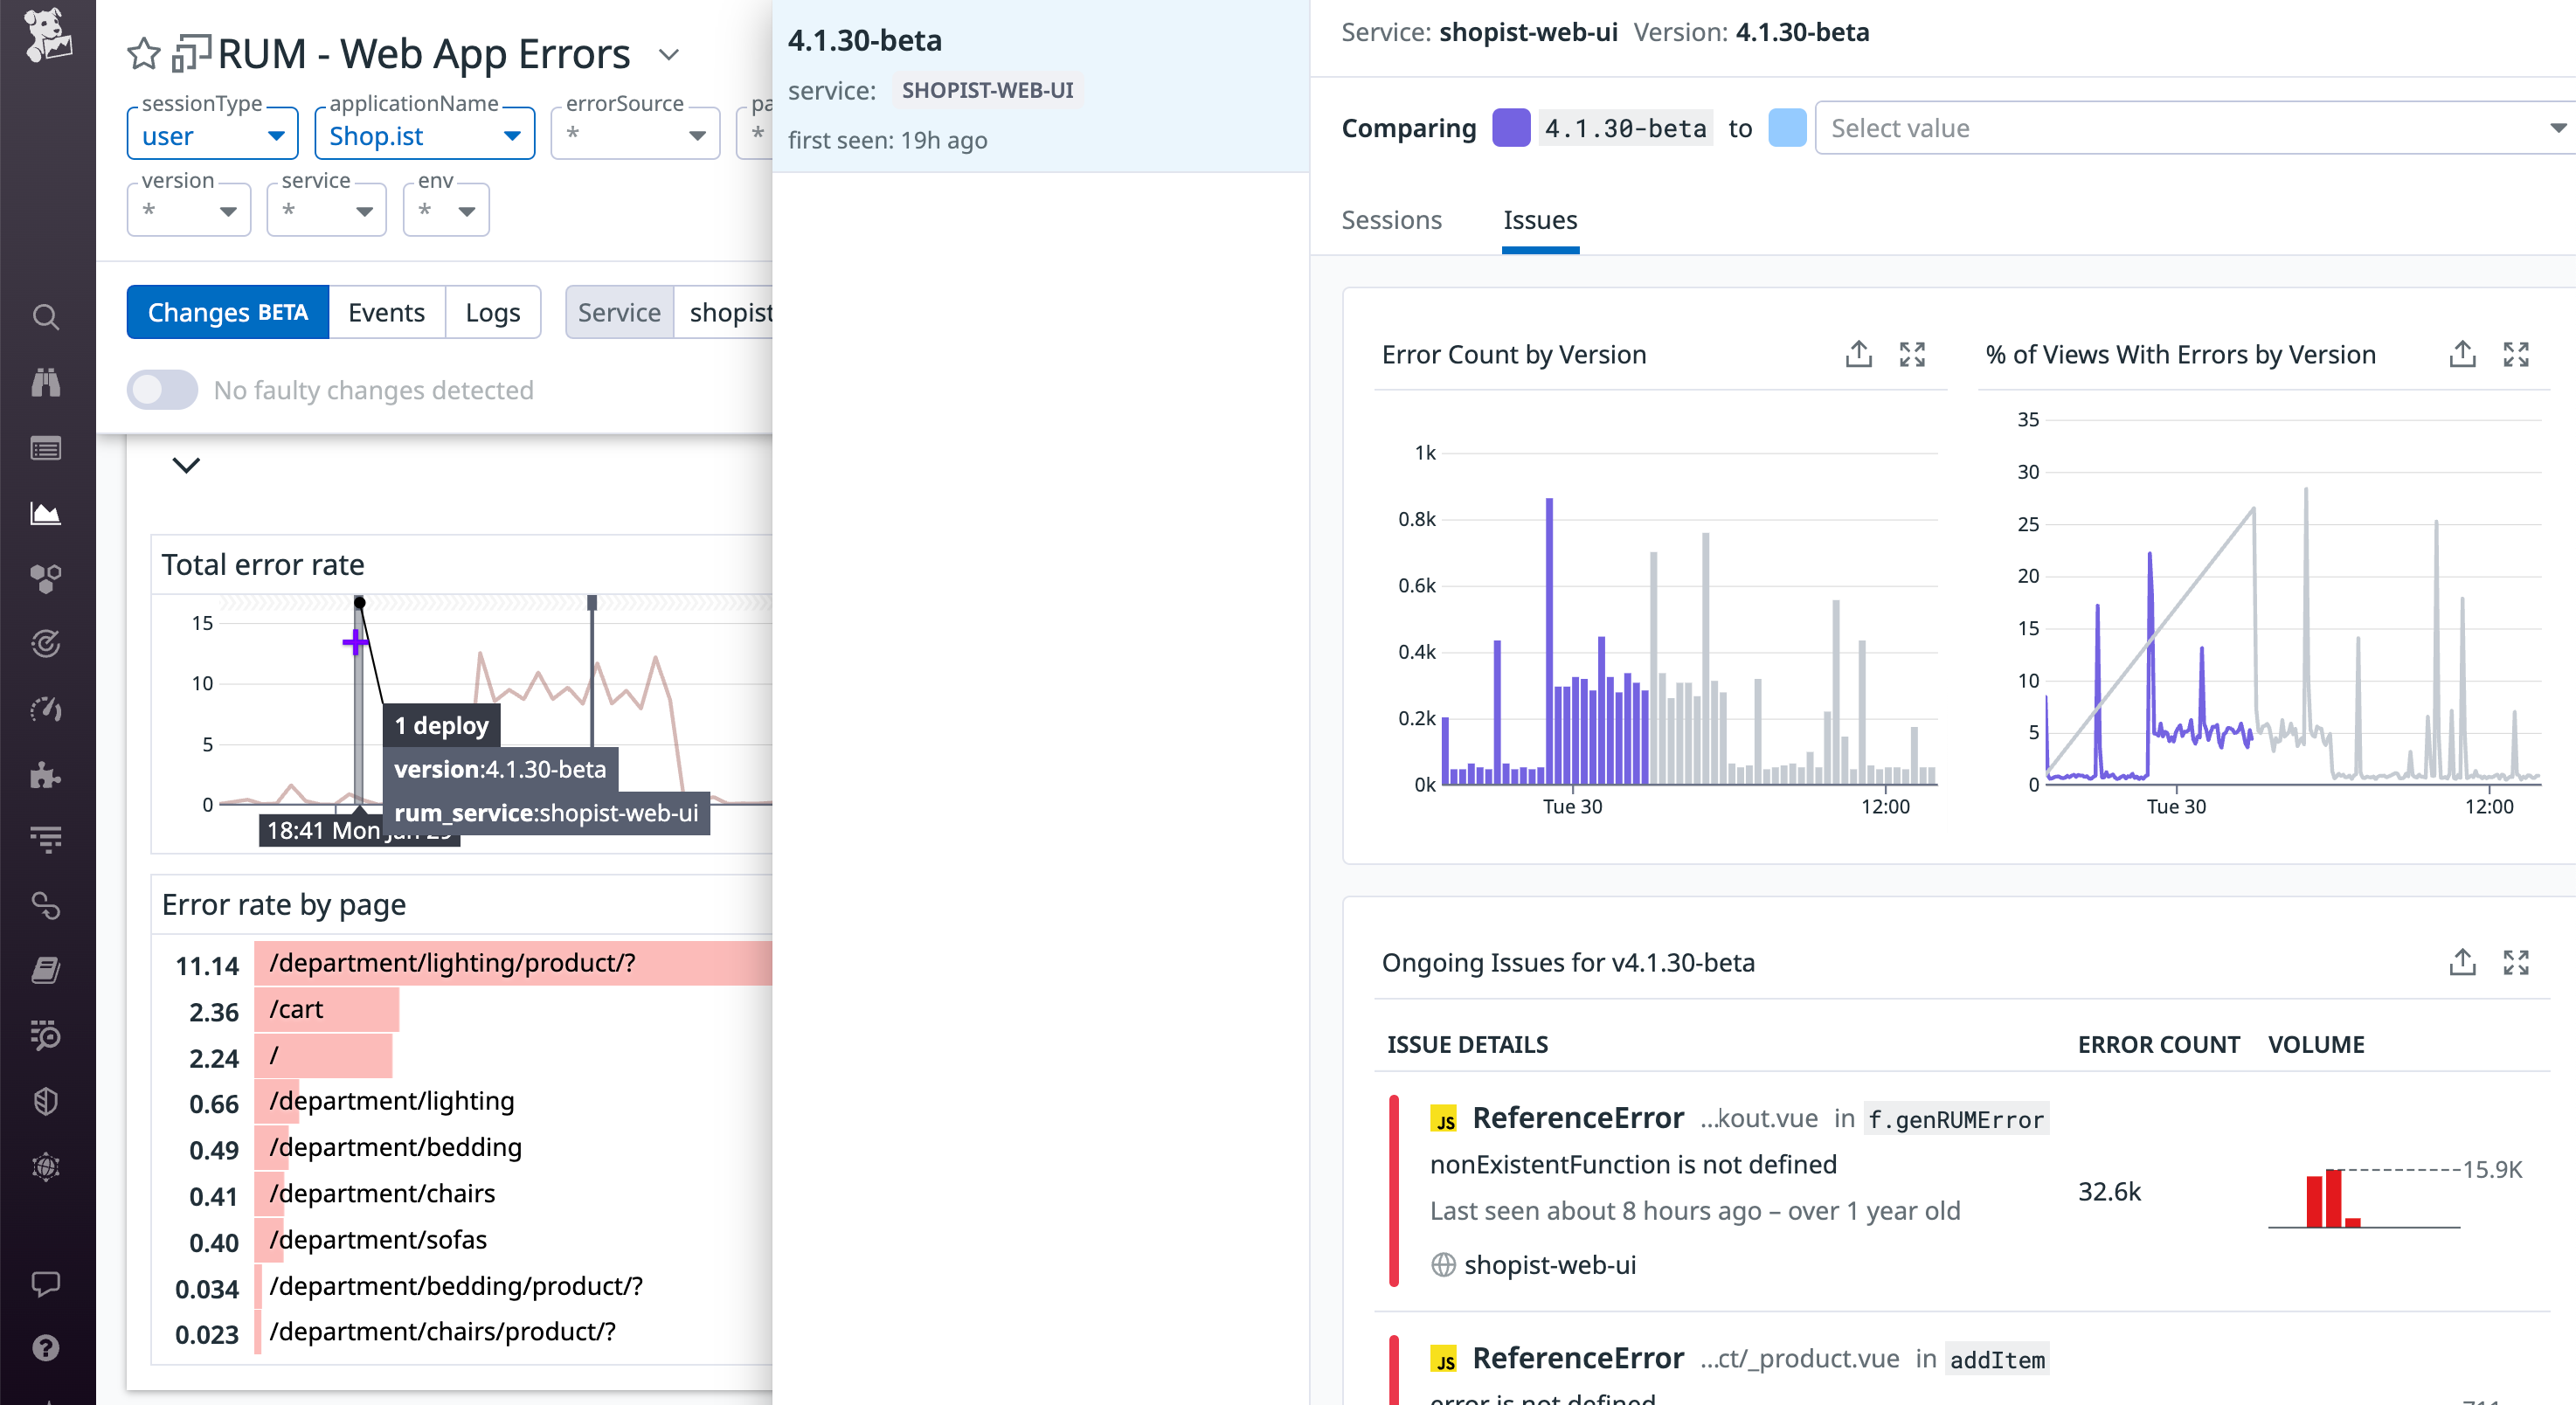
Task: Click the purple 4.1.30-beta comparison color swatch
Action: [x=1511, y=128]
